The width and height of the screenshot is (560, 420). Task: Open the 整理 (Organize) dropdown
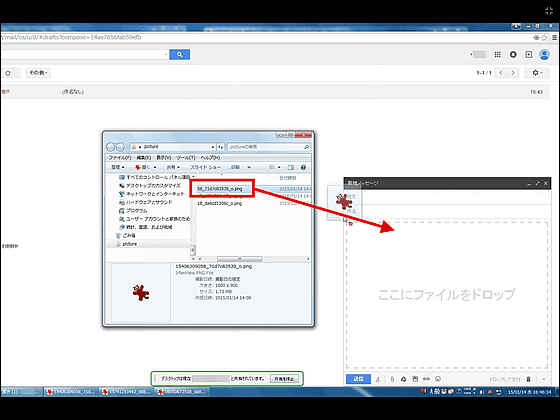(118, 167)
